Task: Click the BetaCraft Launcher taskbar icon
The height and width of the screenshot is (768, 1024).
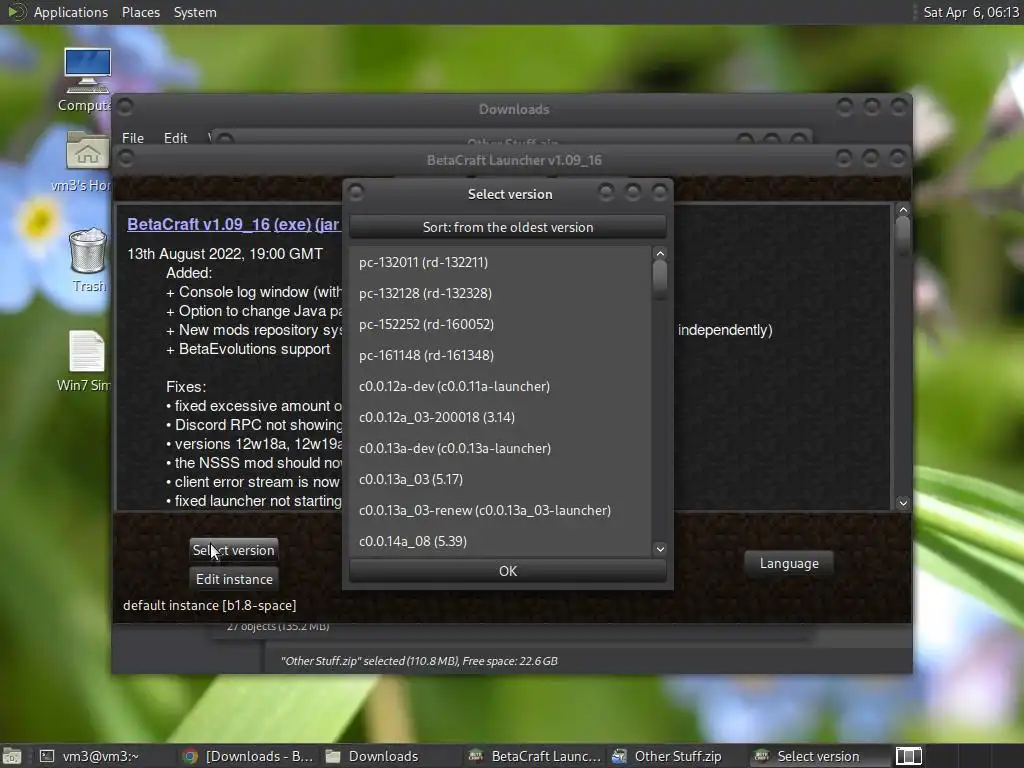Action: click(x=475, y=756)
